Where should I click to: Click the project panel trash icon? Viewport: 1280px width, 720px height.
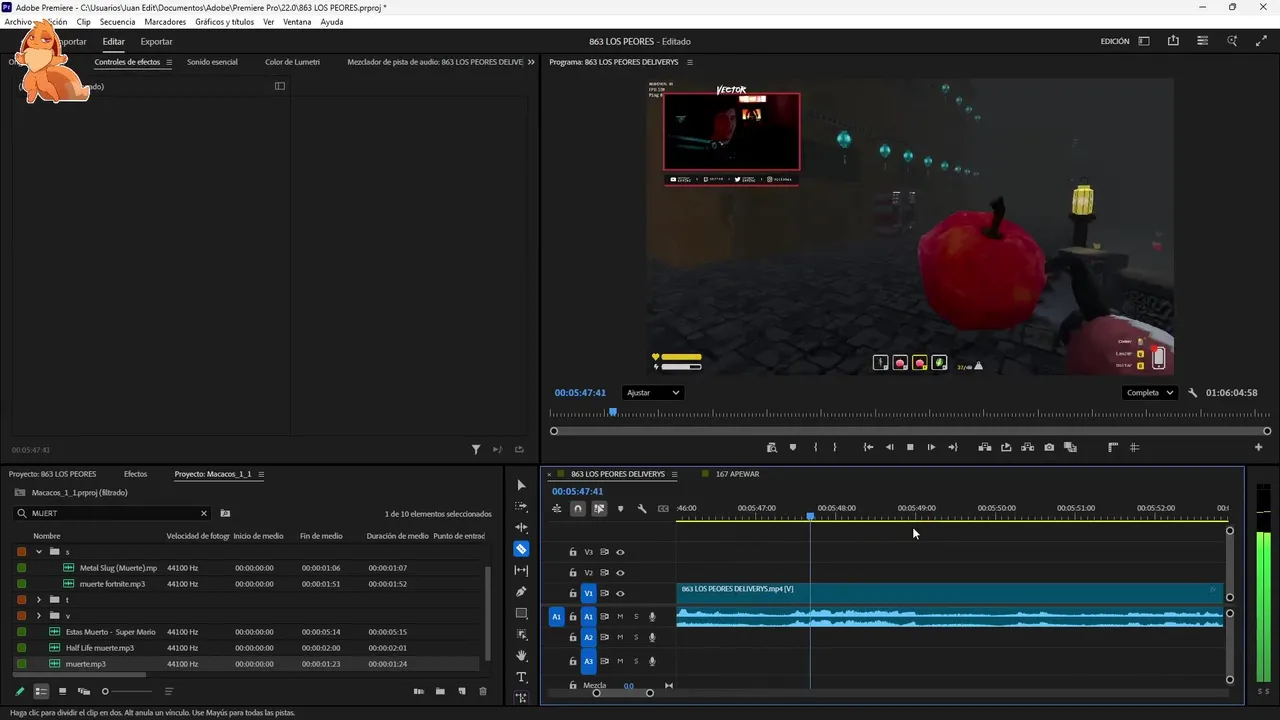[483, 691]
